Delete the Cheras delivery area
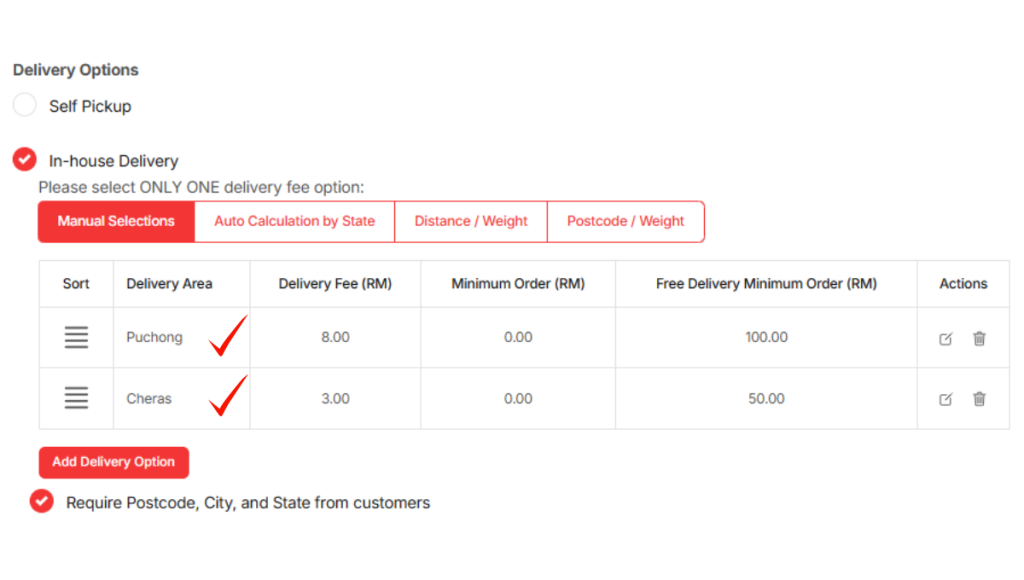Screen dimensions: 1024x580 pyautogui.click(x=979, y=399)
